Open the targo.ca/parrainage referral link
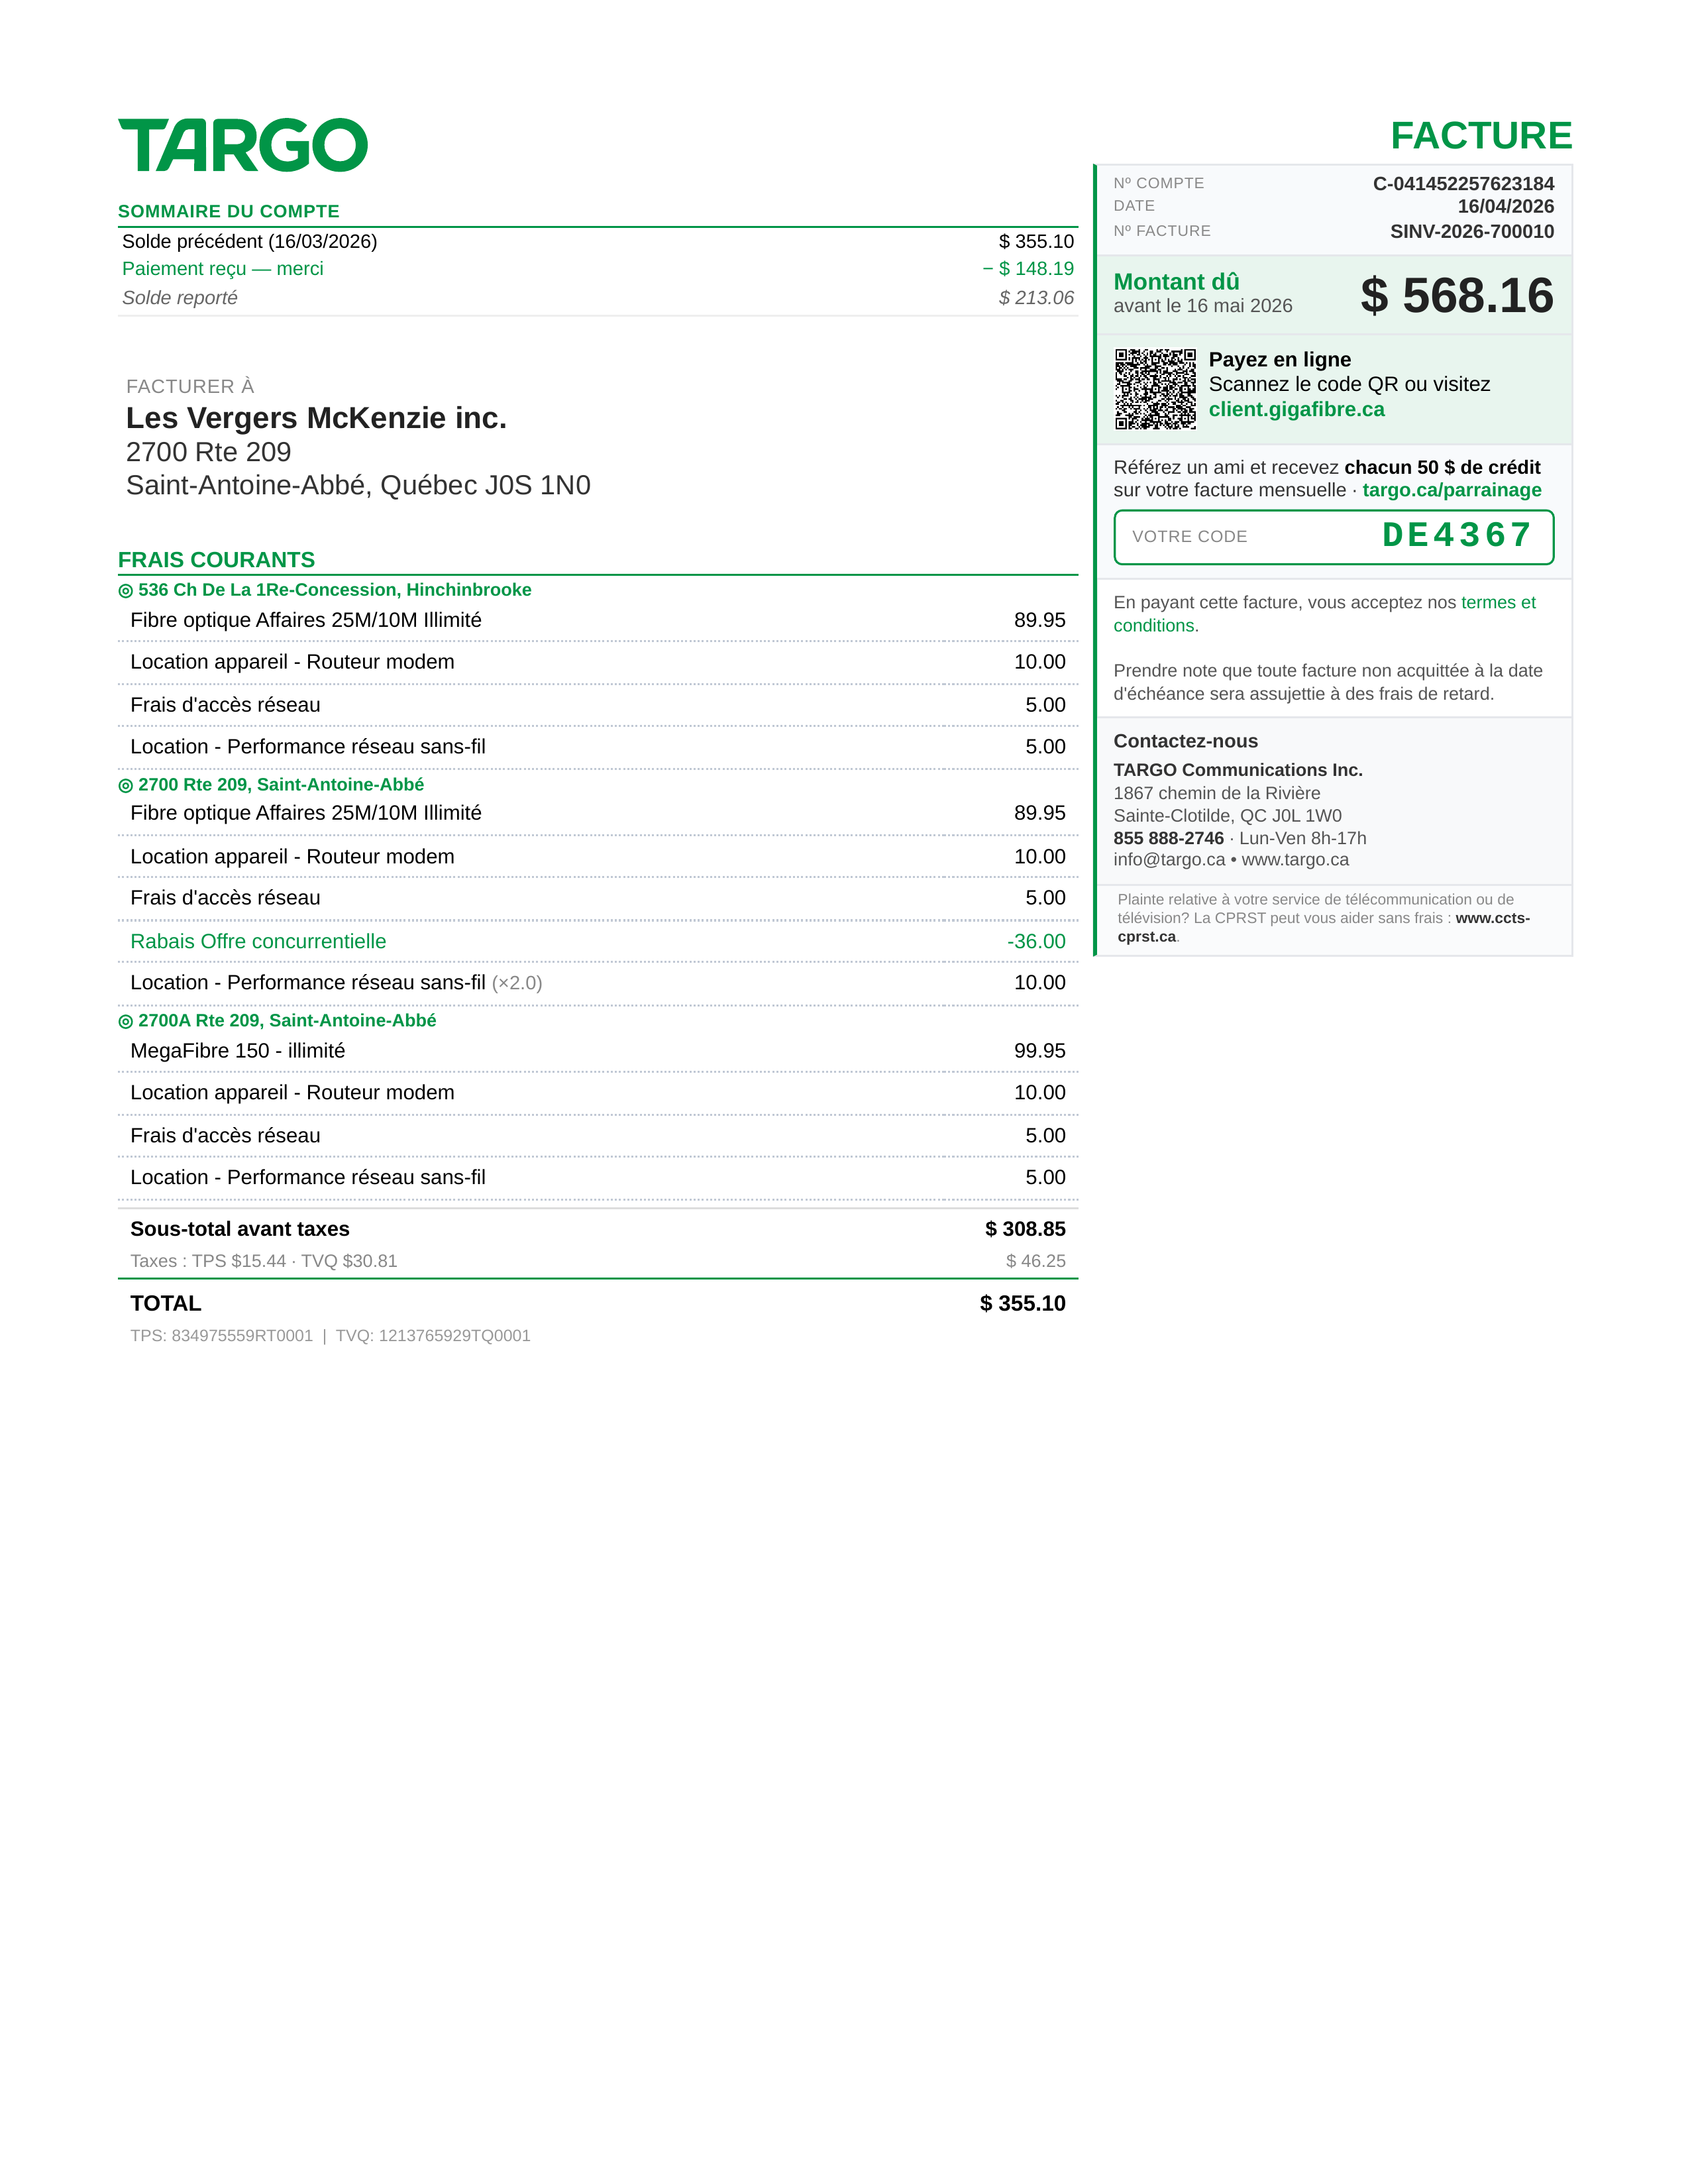Image resolution: width=1692 pixels, height=2184 pixels. 1451,490
